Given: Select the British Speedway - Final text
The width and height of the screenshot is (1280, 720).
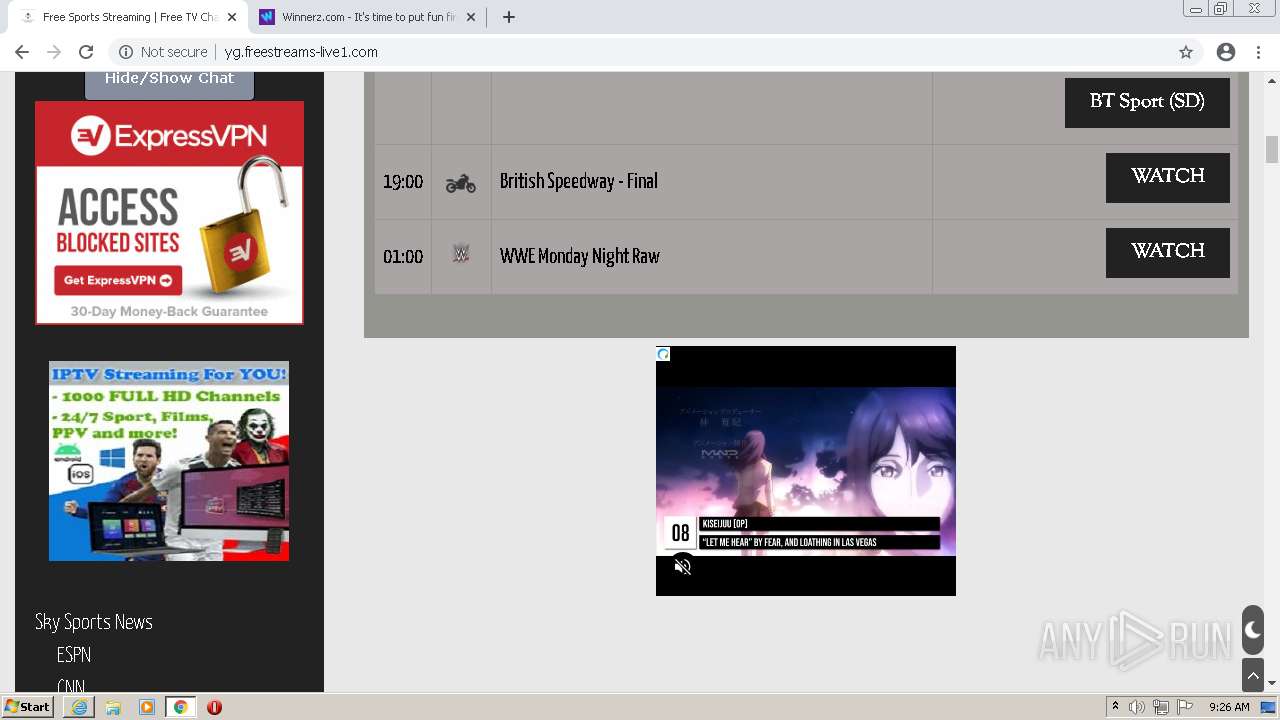Looking at the screenshot, I should [x=579, y=181].
